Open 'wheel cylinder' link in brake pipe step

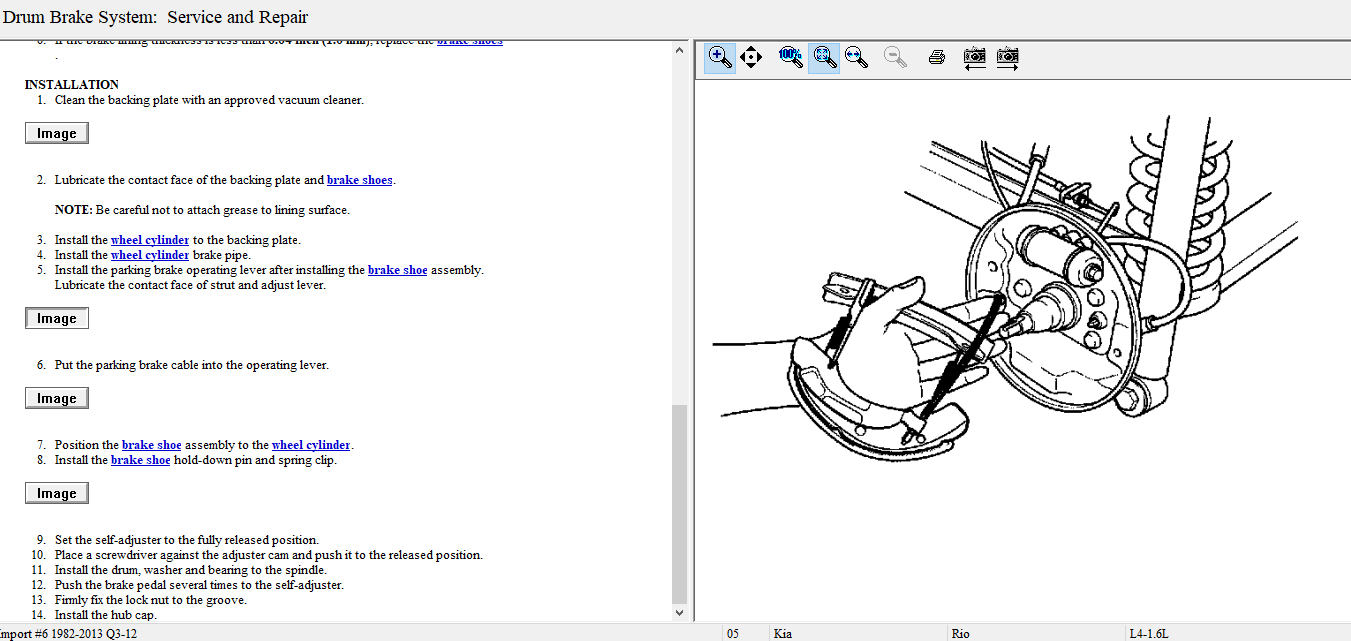150,255
